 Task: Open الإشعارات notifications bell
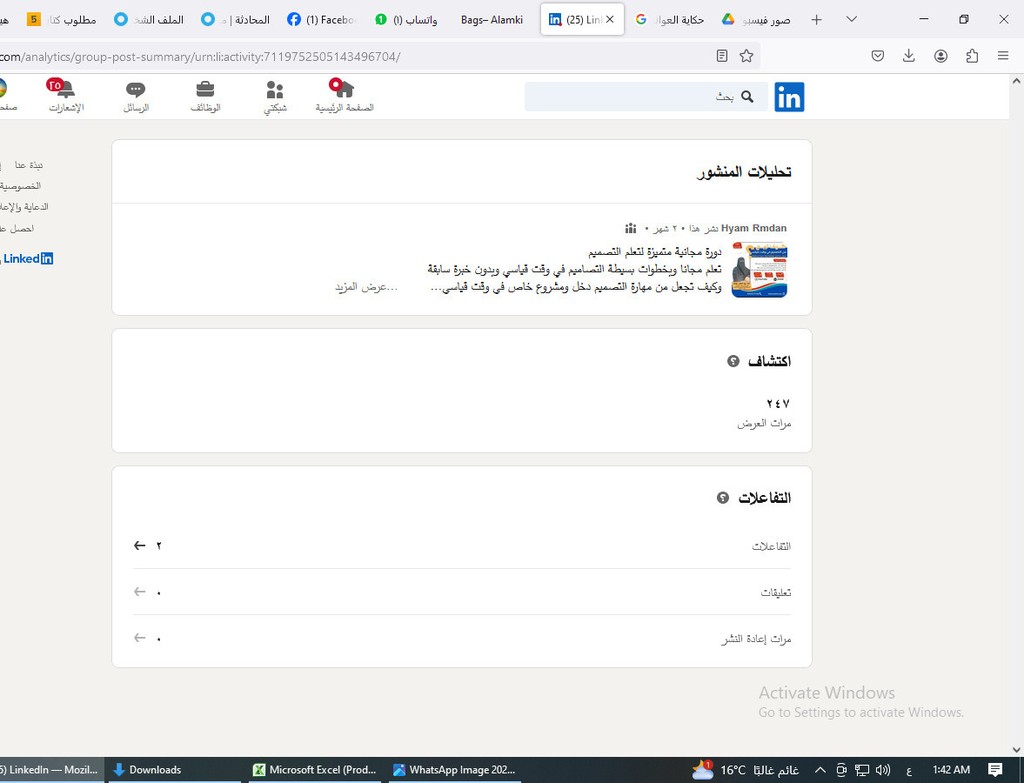[x=66, y=95]
